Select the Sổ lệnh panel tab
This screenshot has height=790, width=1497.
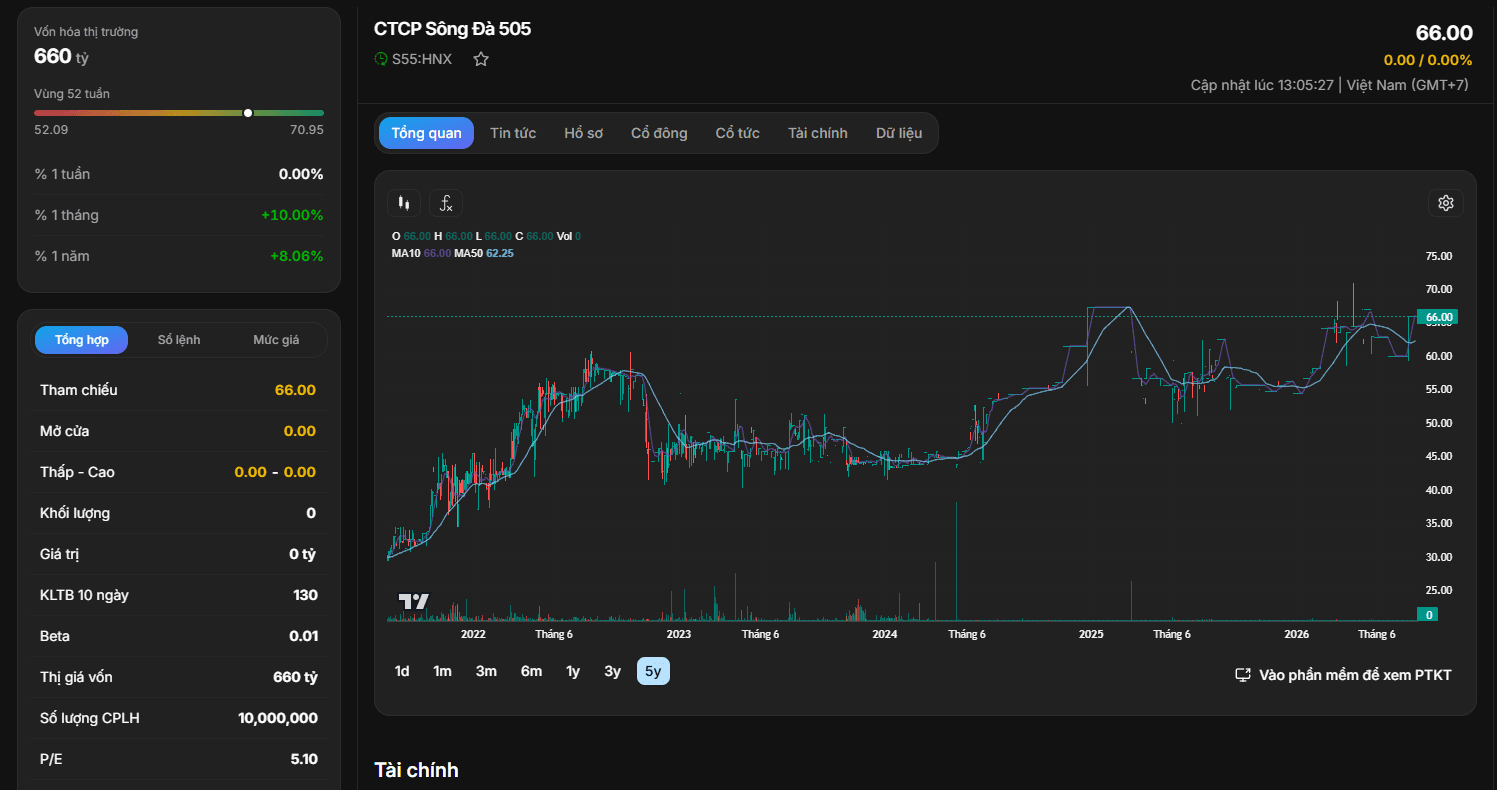tap(179, 340)
